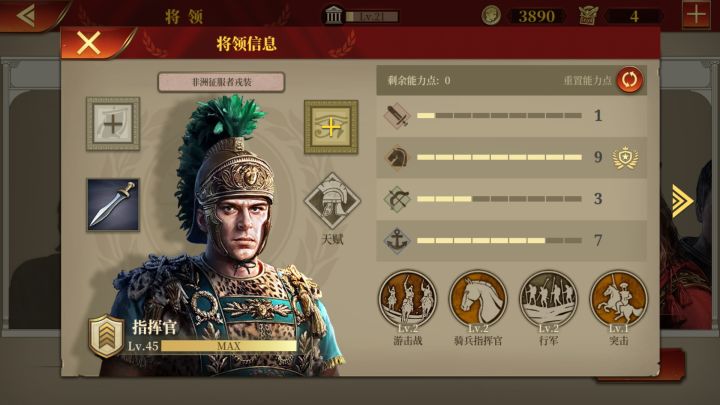
Task: Click the Lv.45 MAX experience bar
Action: click(228, 346)
